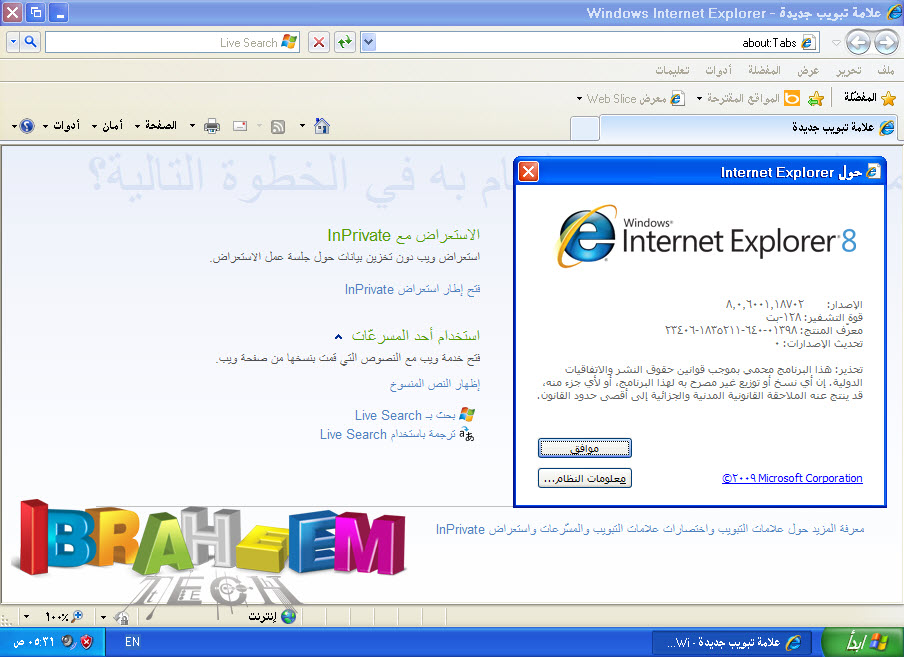
Task: Click the Print icon
Action: click(x=212, y=126)
